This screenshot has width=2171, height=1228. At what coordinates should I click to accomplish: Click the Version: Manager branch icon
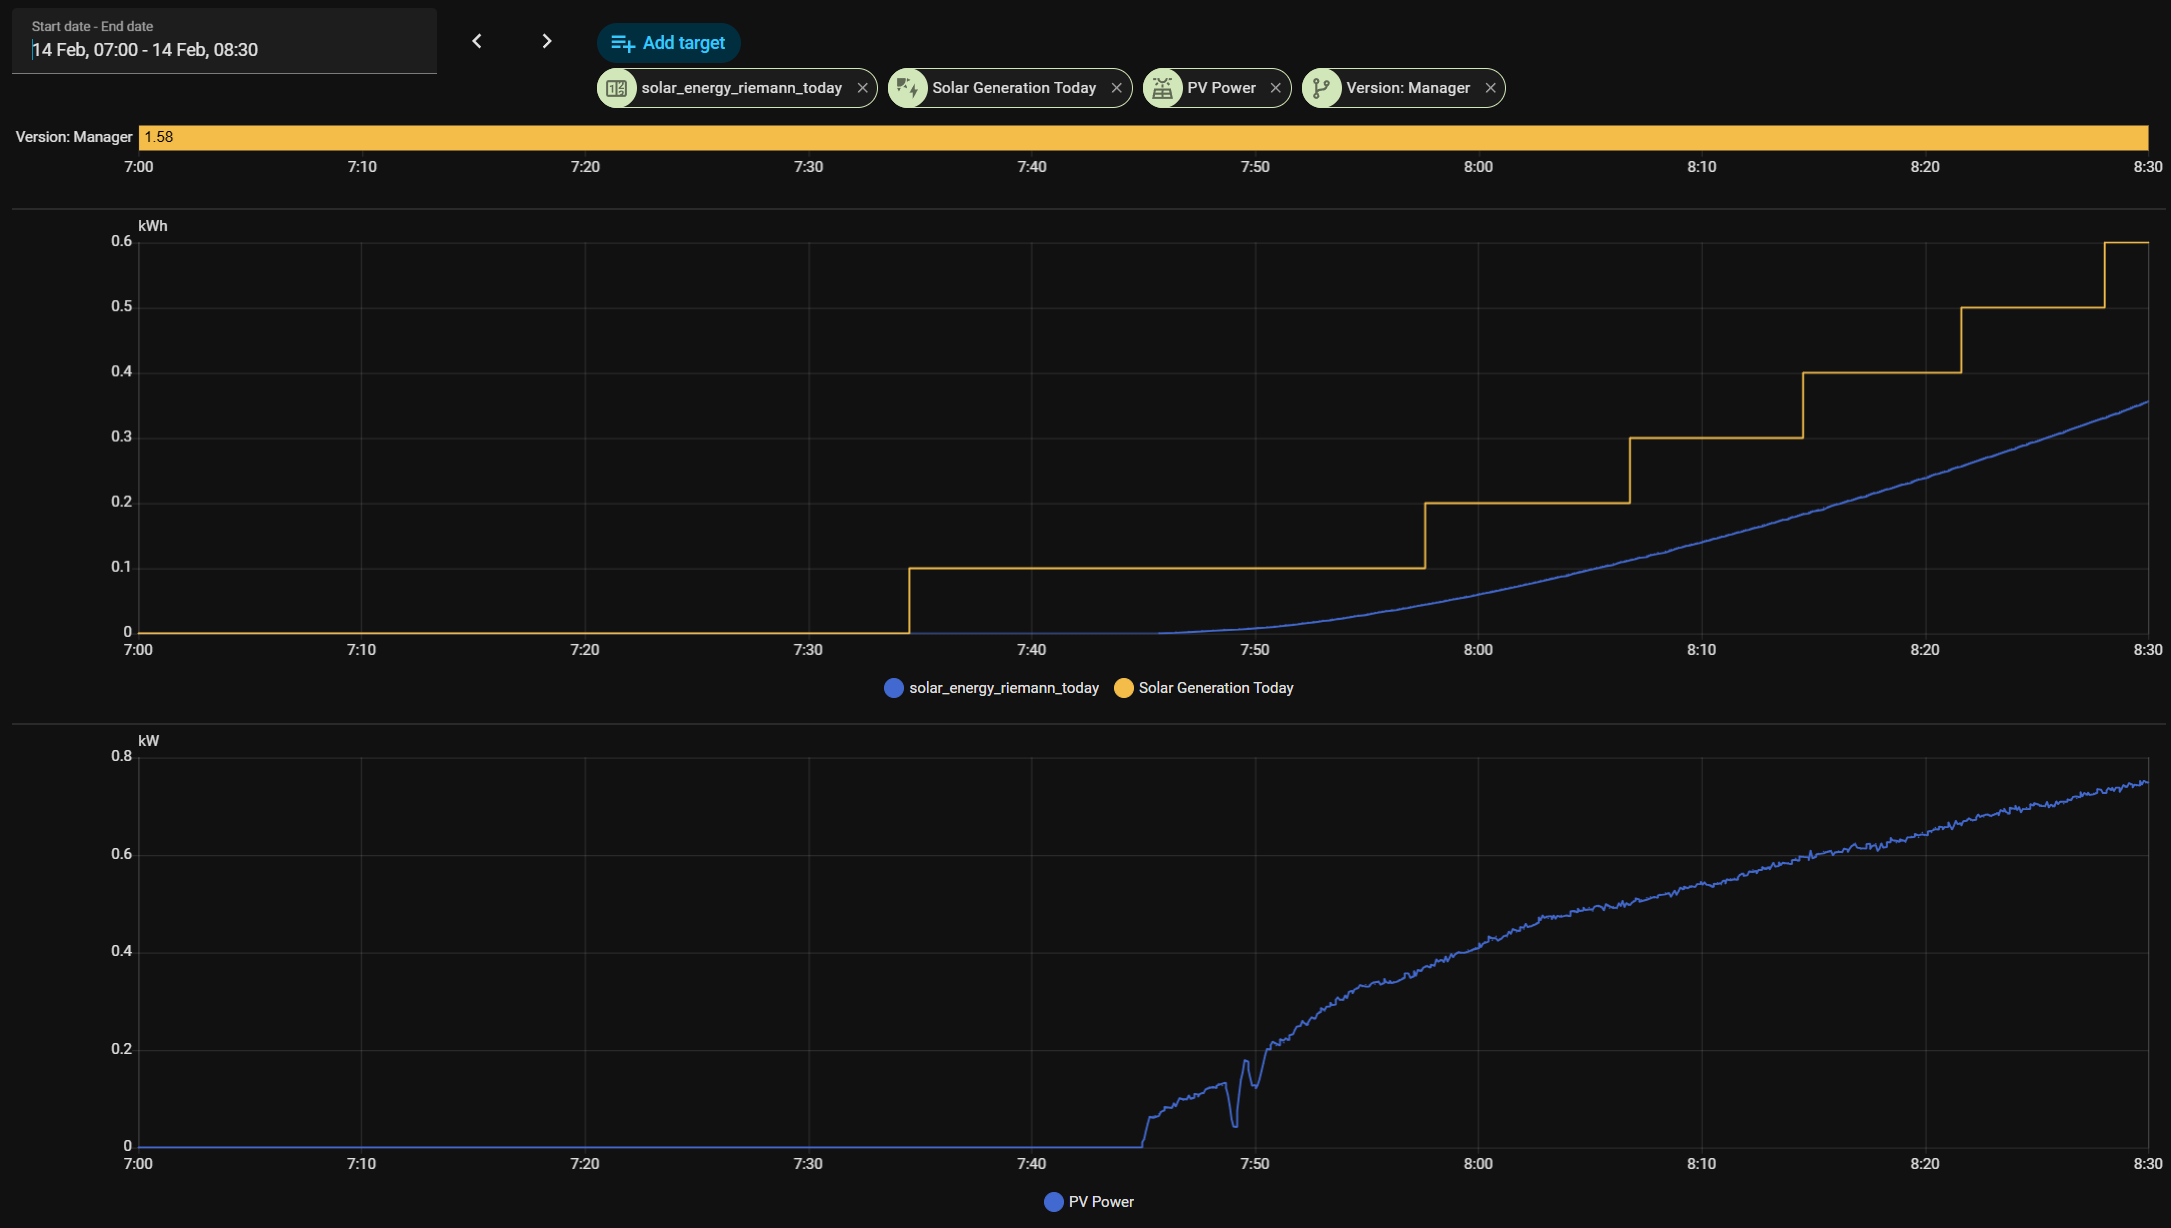pos(1321,88)
